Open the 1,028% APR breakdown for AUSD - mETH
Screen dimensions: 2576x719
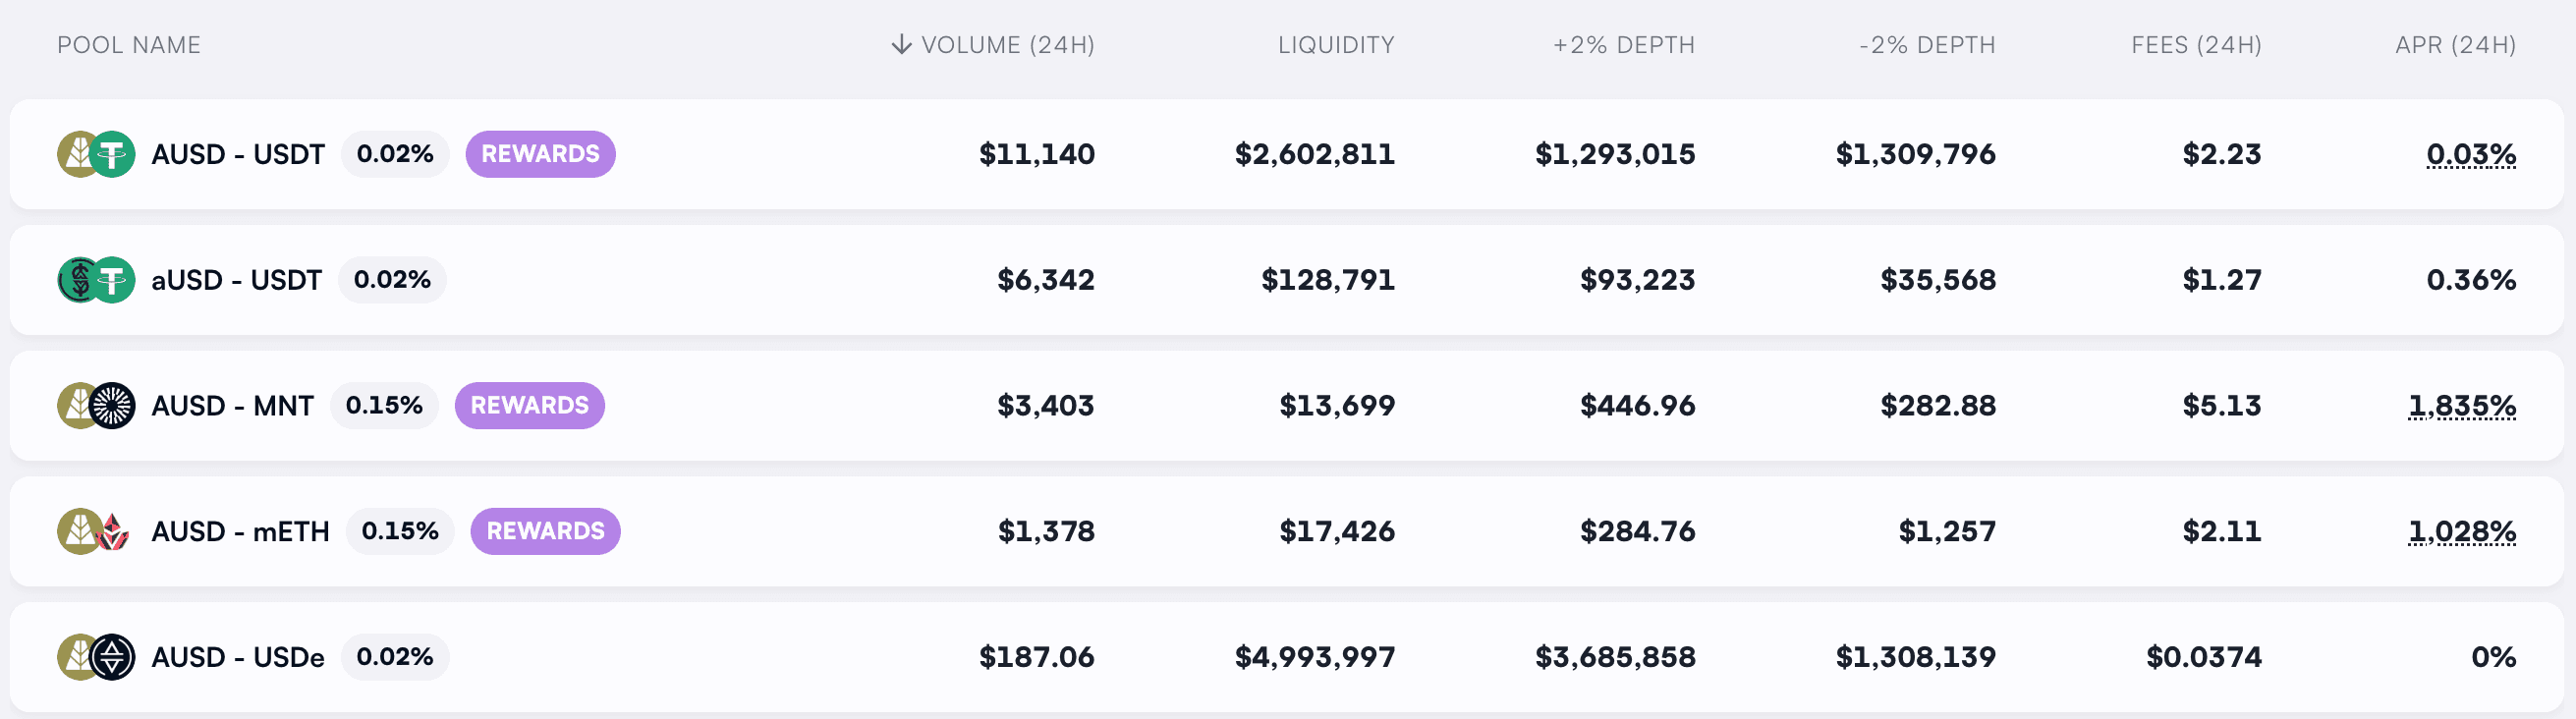(2461, 531)
